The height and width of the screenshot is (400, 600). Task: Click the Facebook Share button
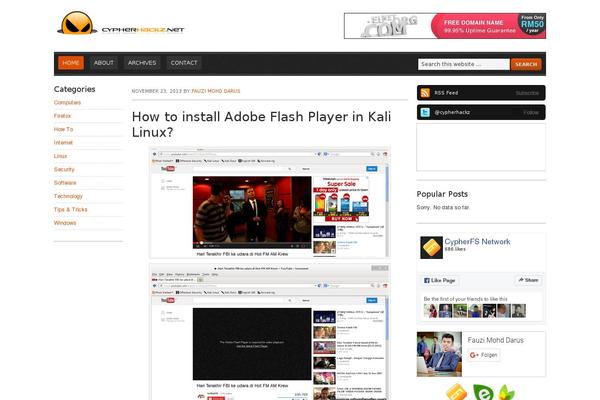[528, 280]
